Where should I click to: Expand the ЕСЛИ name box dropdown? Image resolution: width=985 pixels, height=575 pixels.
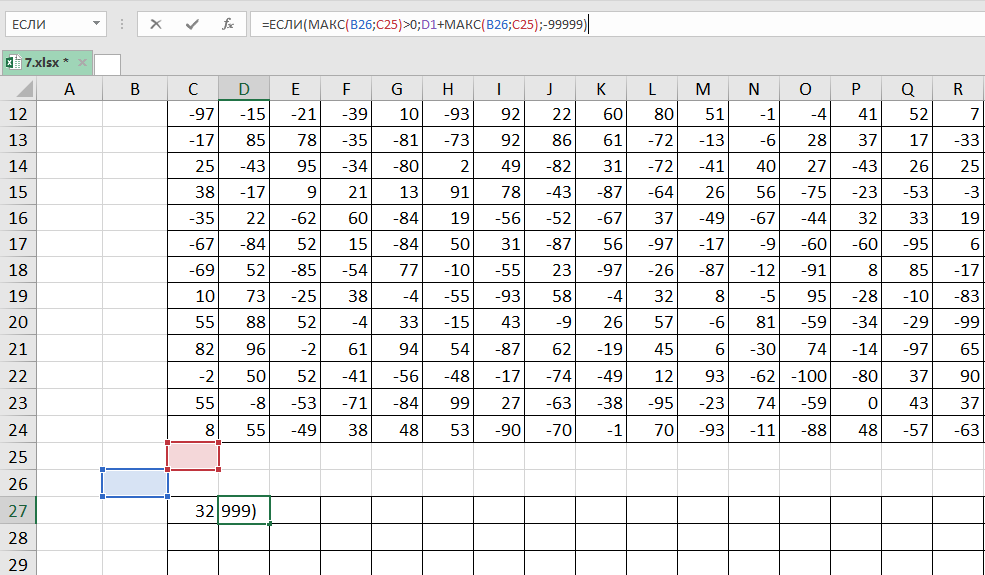(x=96, y=24)
